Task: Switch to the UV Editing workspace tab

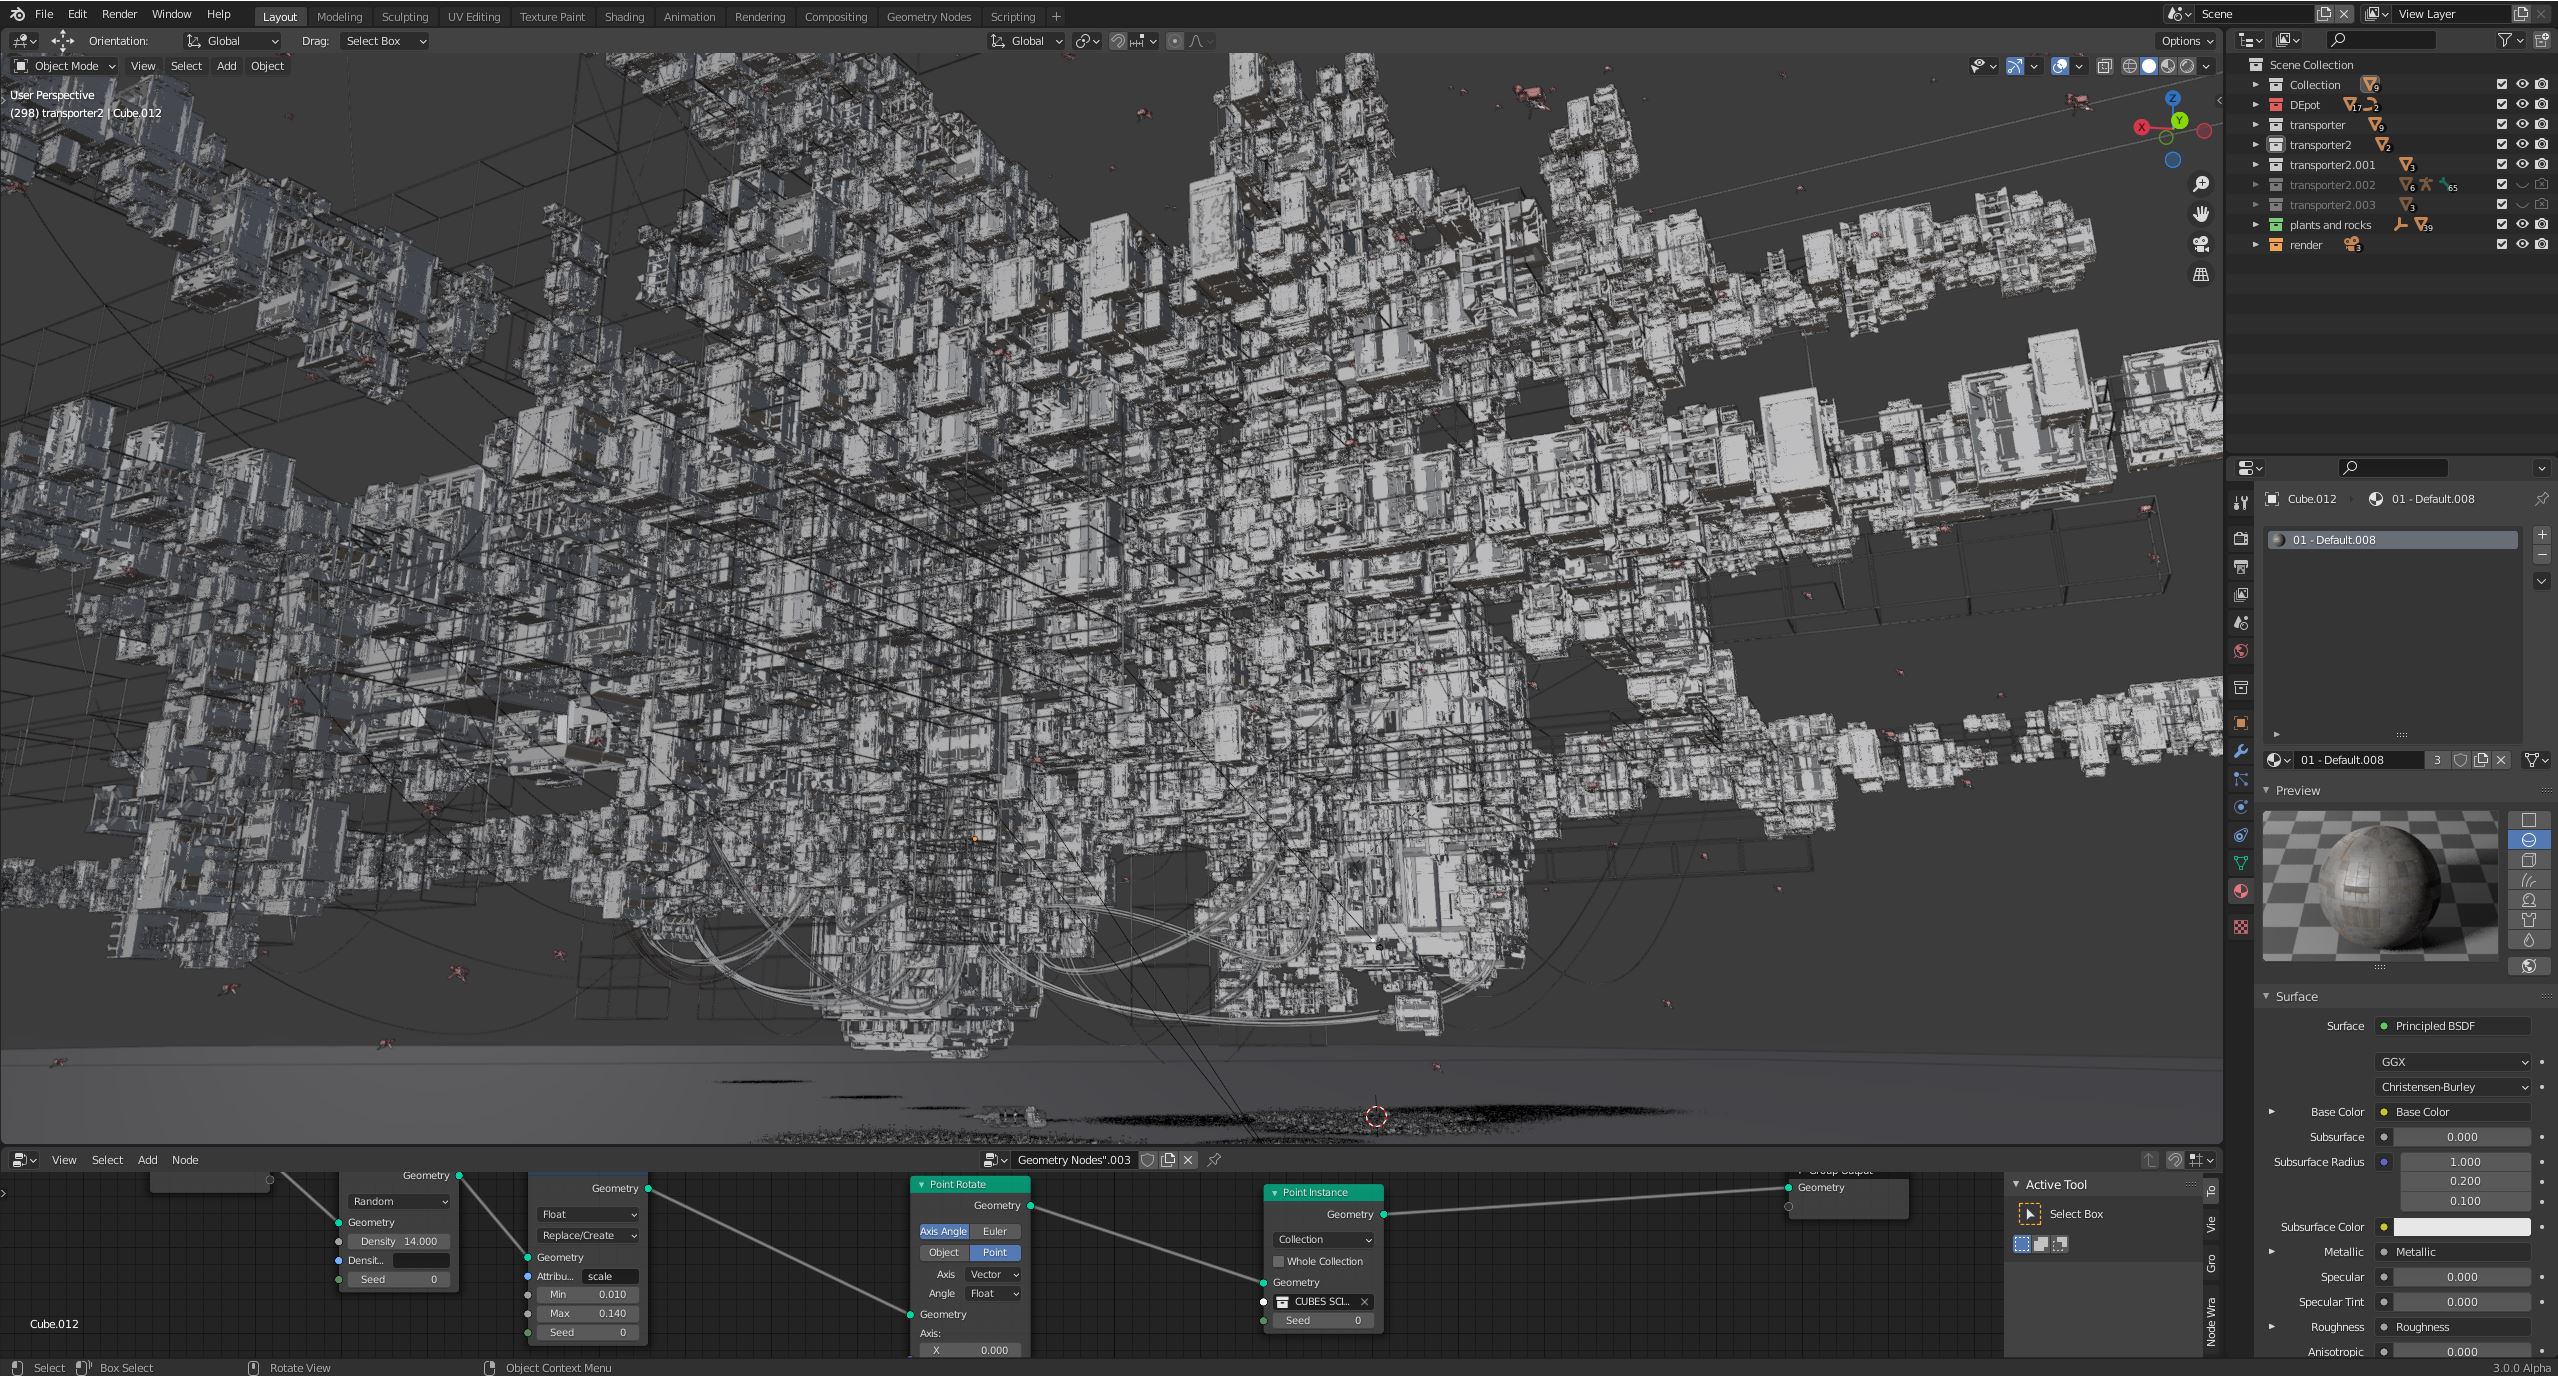Action: tap(473, 17)
